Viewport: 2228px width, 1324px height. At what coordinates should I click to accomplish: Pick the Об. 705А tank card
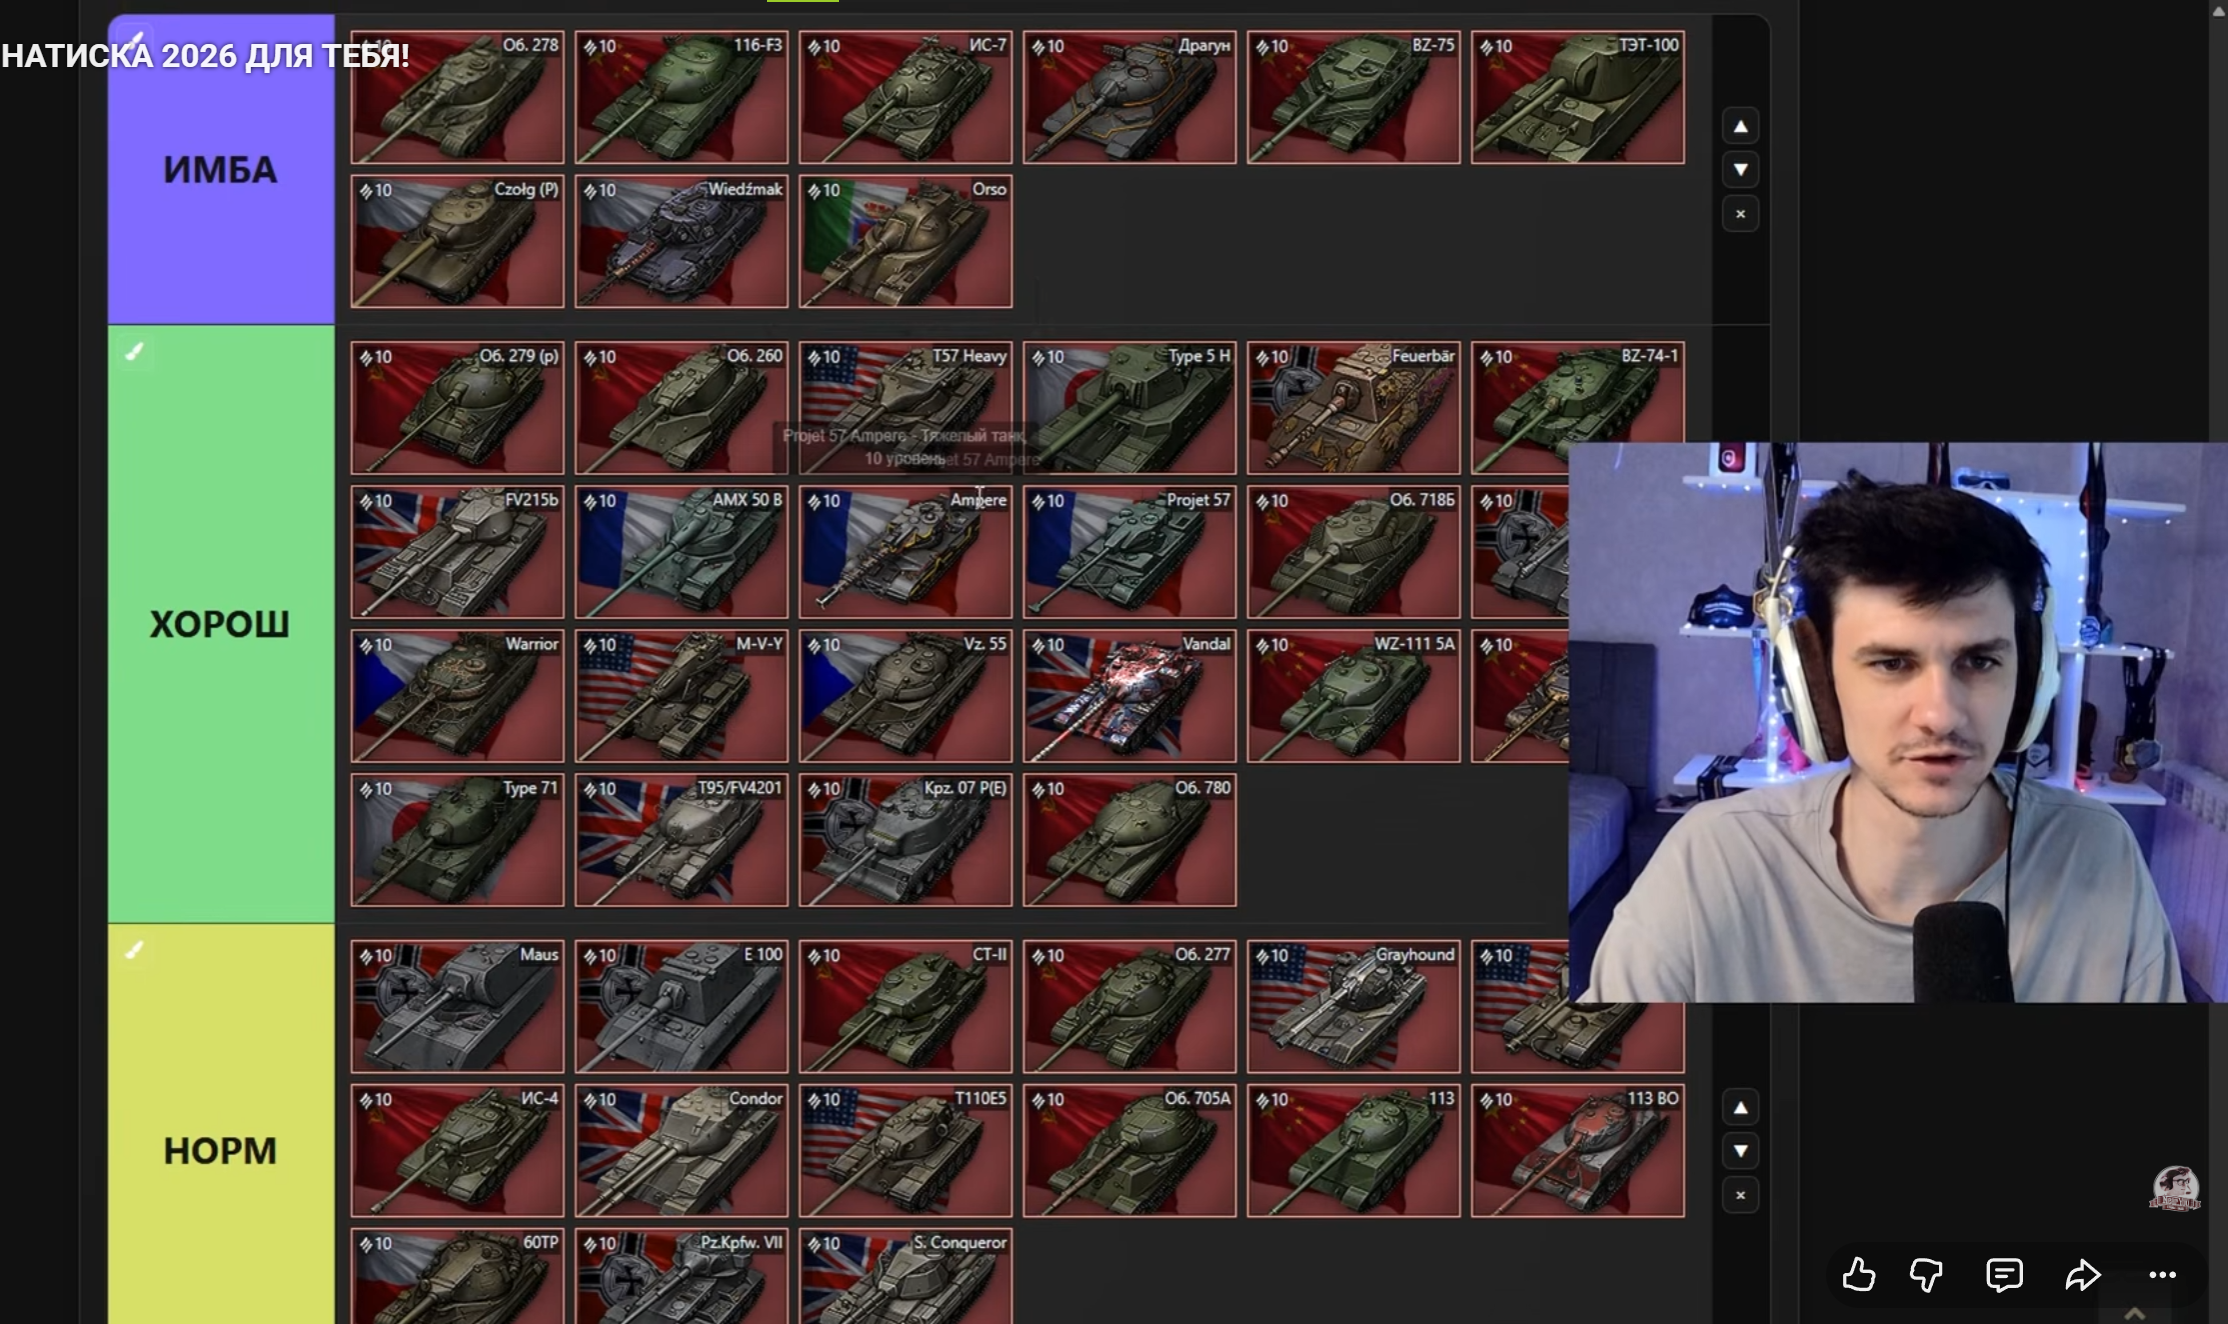click(x=1129, y=1151)
